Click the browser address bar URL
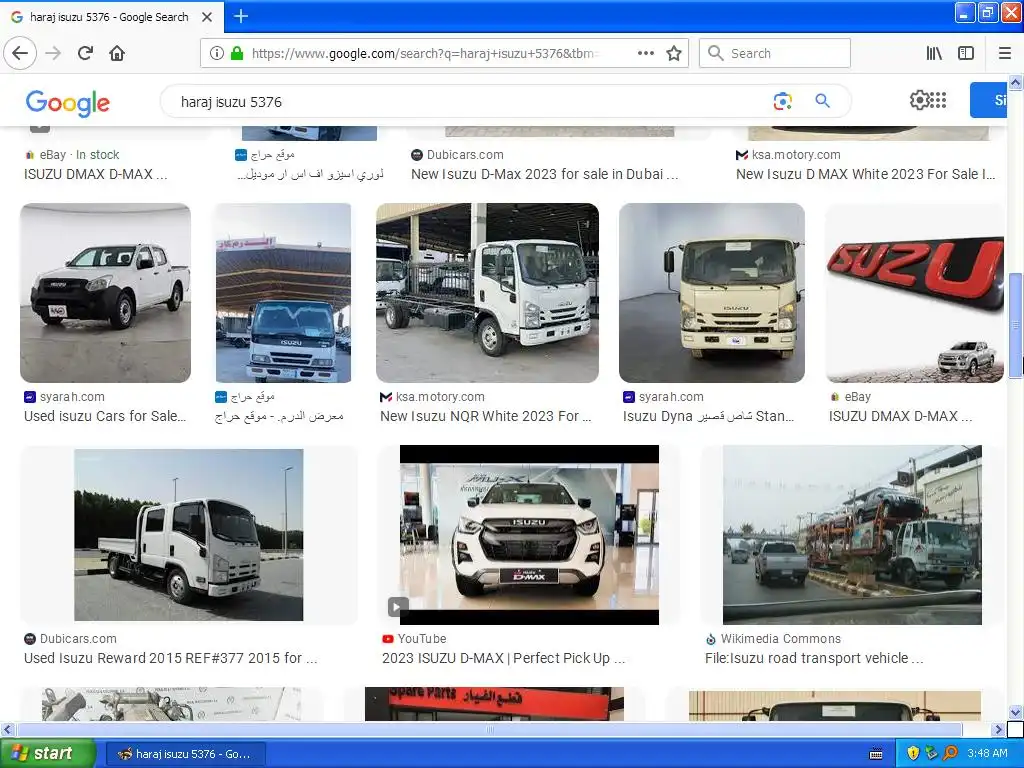The height and width of the screenshot is (768, 1024). 424,54
